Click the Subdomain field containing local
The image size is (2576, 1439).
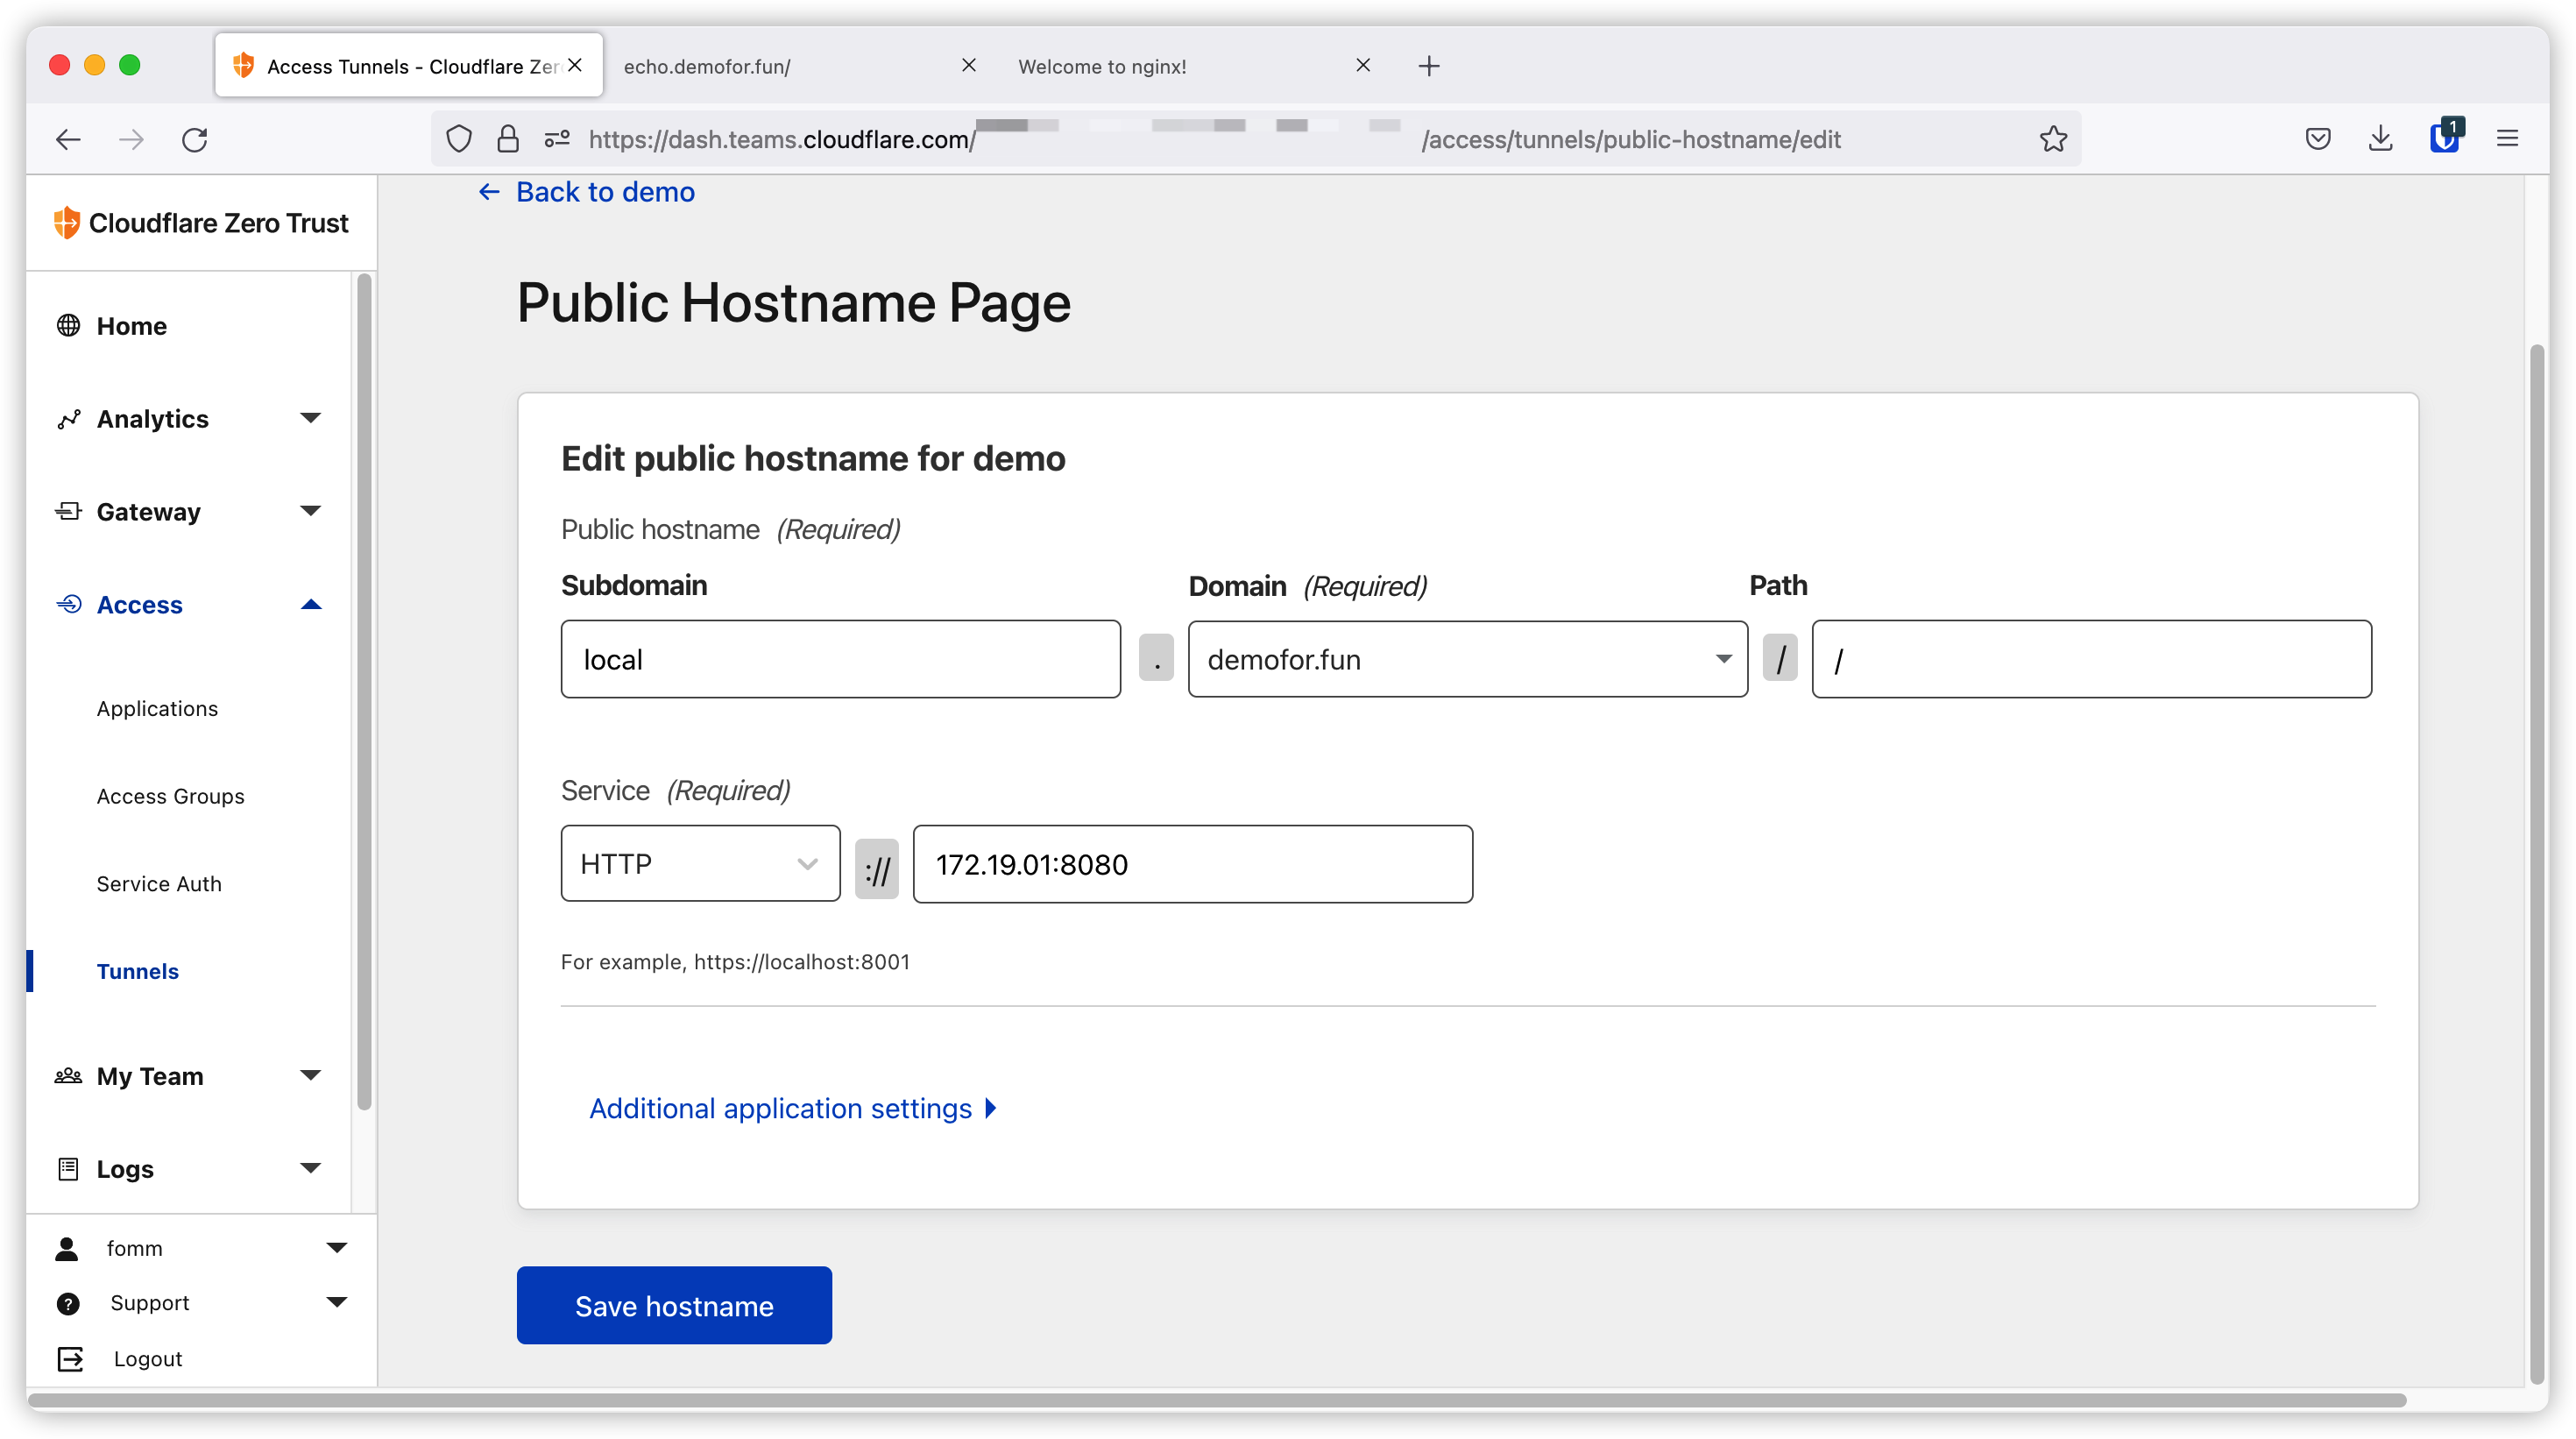click(840, 659)
